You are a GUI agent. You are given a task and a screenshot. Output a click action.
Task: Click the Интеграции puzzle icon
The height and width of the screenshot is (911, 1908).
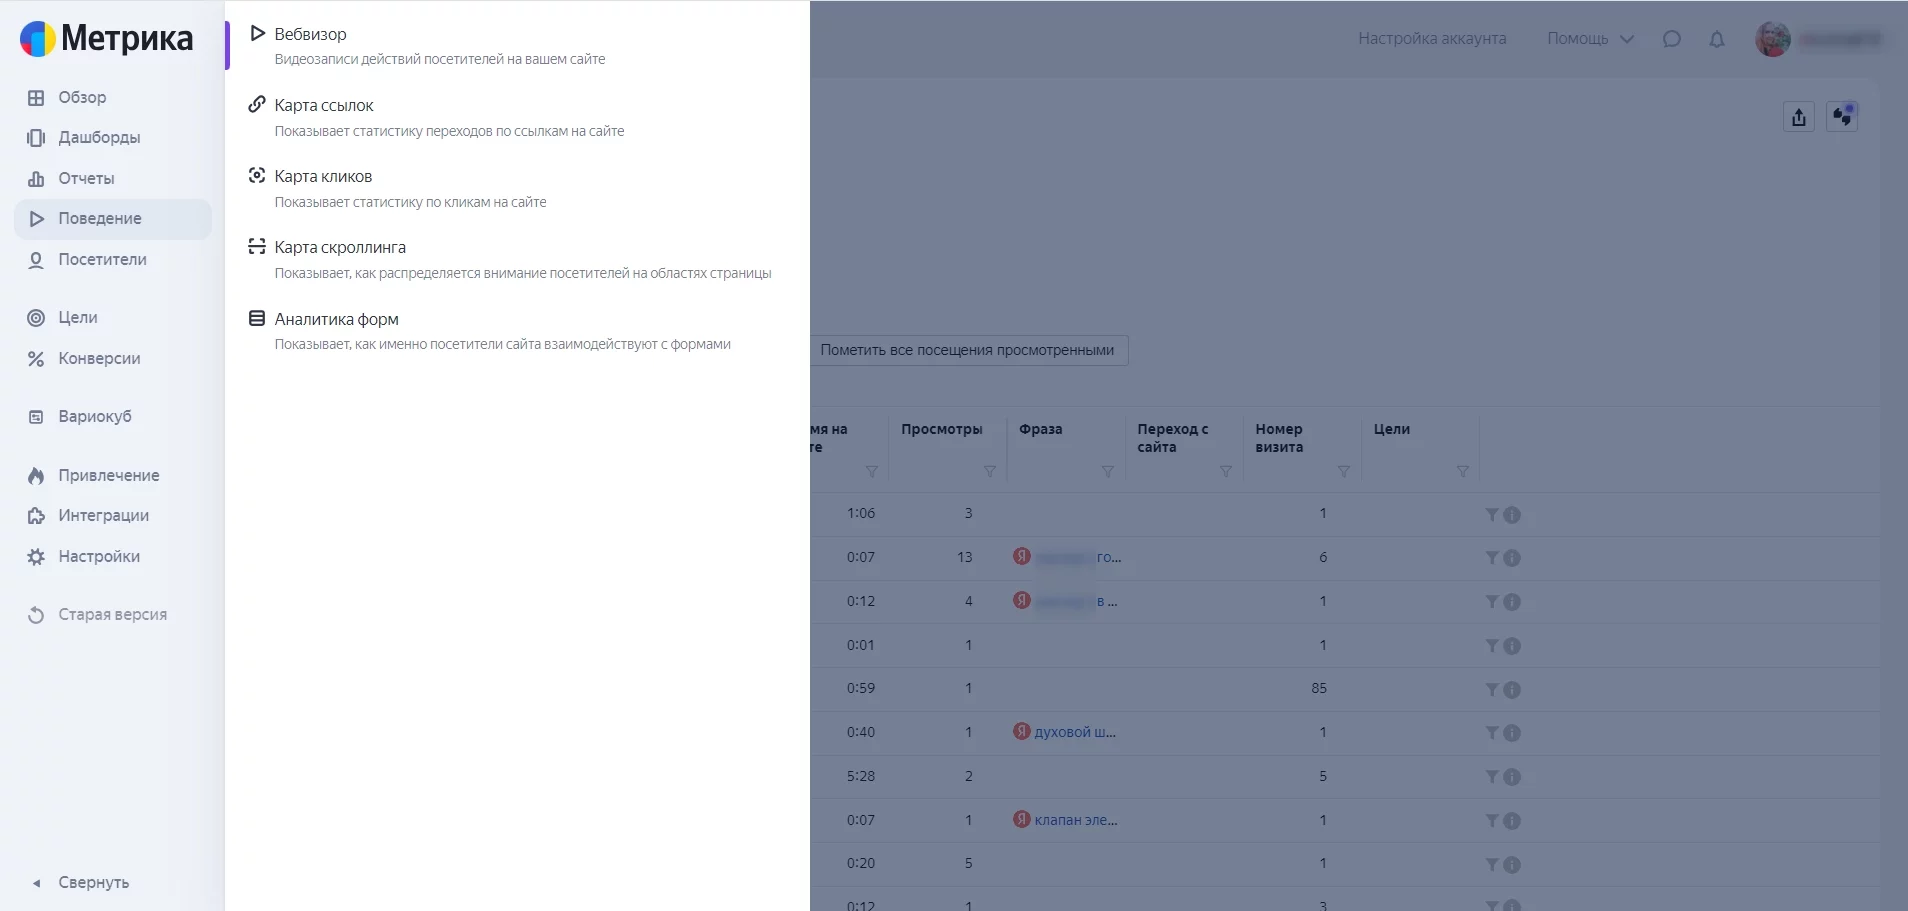36,515
